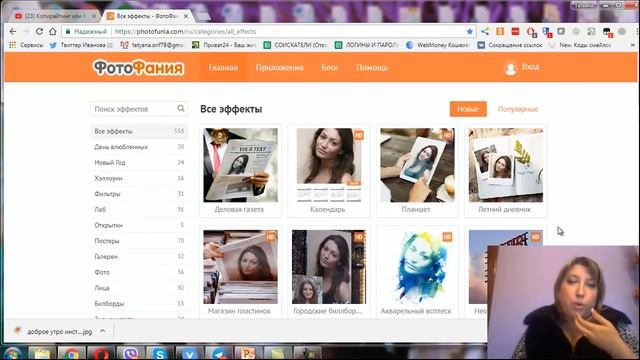
Task: Open the Планшет effect thumbnail
Action: [417, 165]
